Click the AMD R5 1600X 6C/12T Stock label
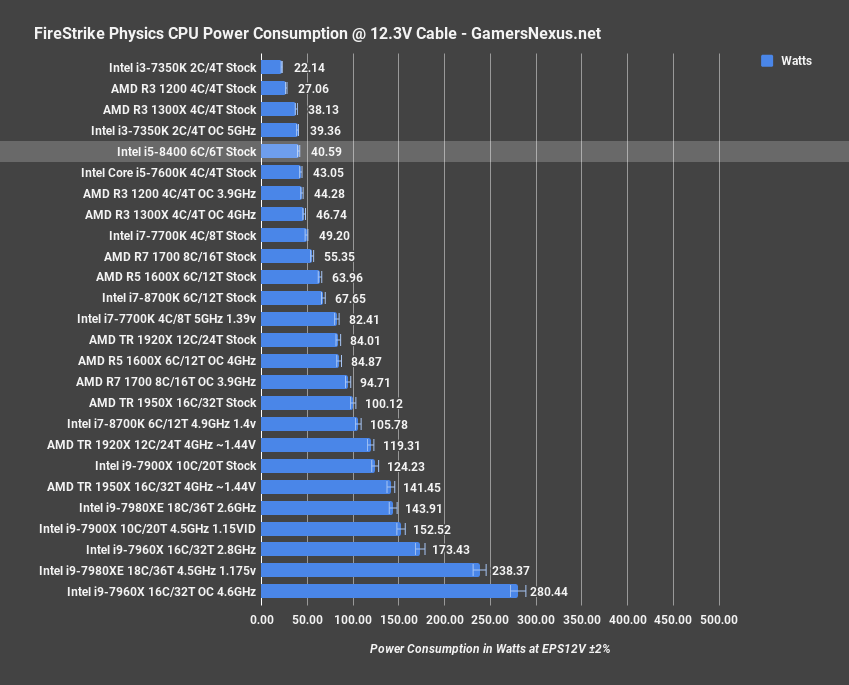This screenshot has width=849, height=685. point(176,277)
